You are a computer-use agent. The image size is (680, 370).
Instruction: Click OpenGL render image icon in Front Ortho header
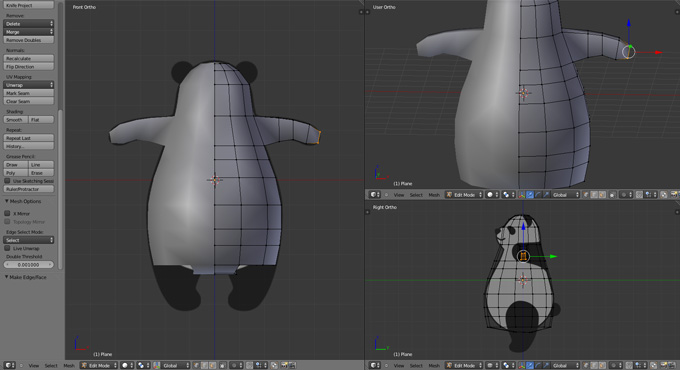tap(284, 365)
